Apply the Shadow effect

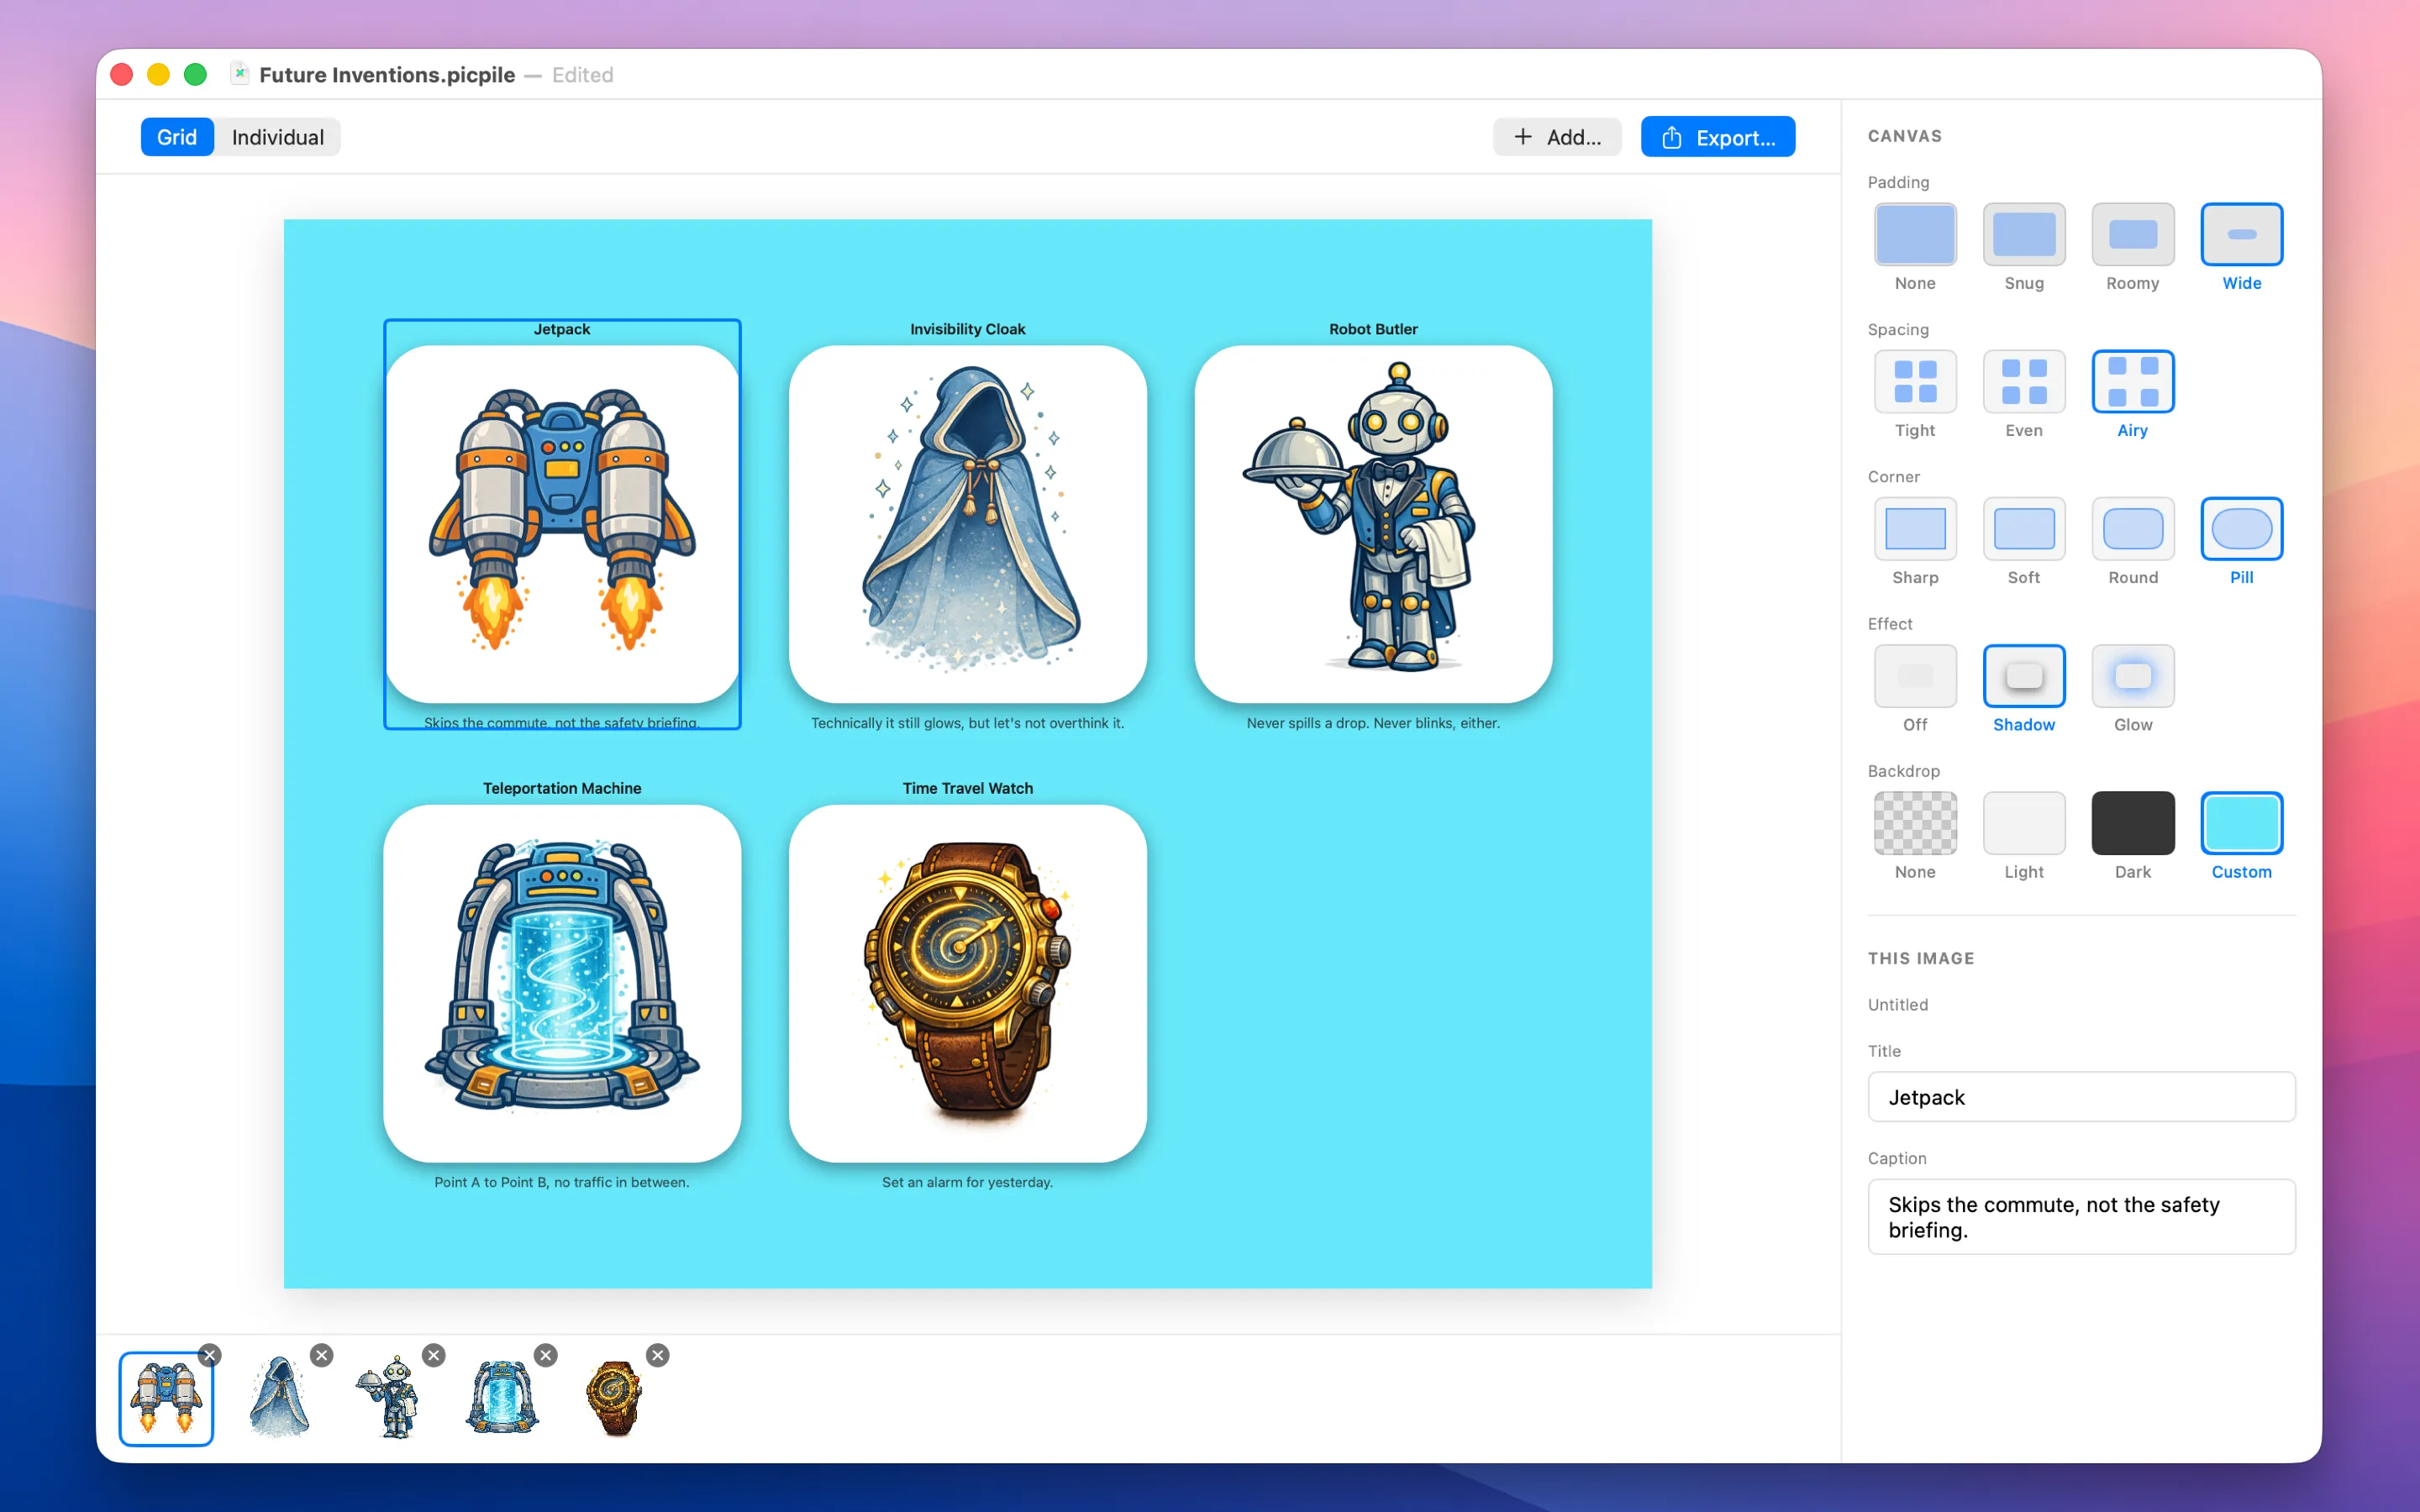click(x=2023, y=675)
